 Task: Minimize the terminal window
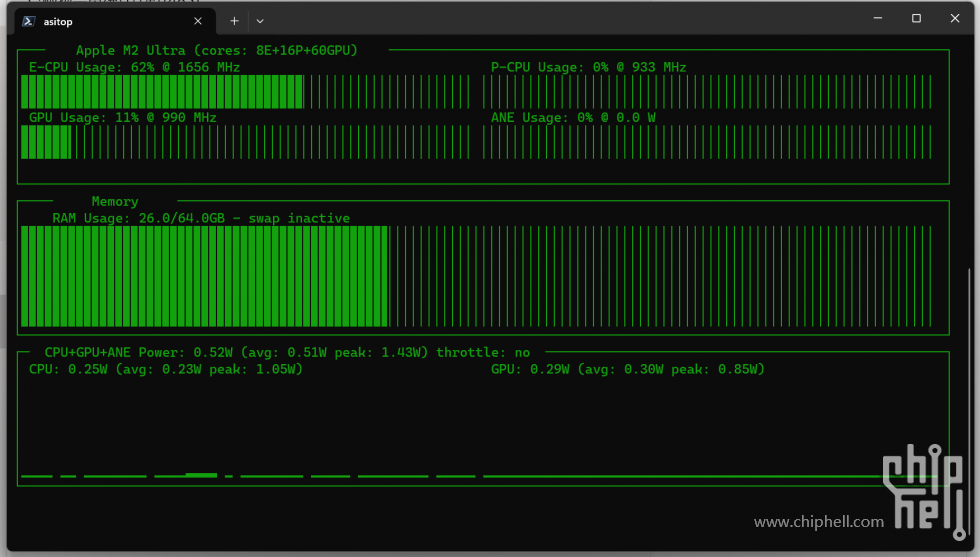coord(878,18)
